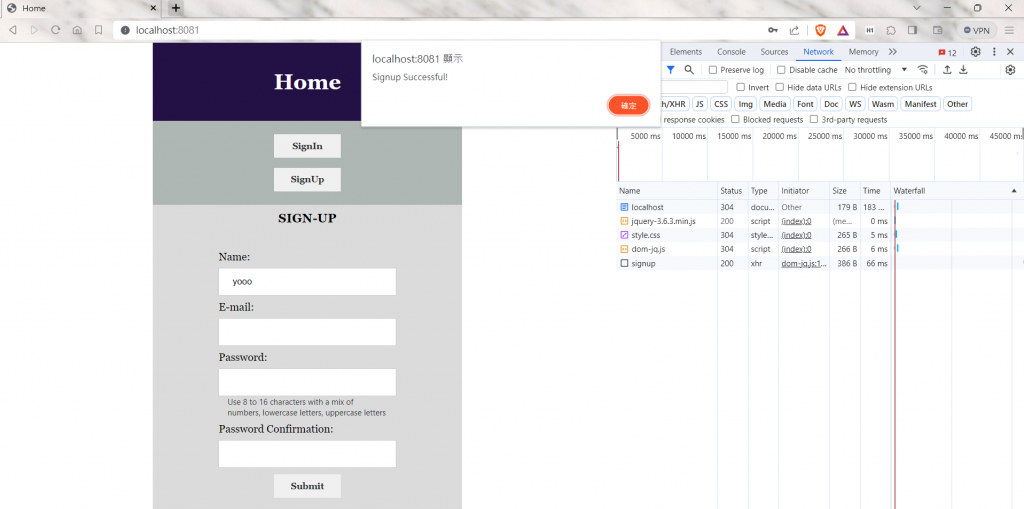The image size is (1024, 509).
Task: Filter requests by Manifest type
Action: click(x=921, y=104)
